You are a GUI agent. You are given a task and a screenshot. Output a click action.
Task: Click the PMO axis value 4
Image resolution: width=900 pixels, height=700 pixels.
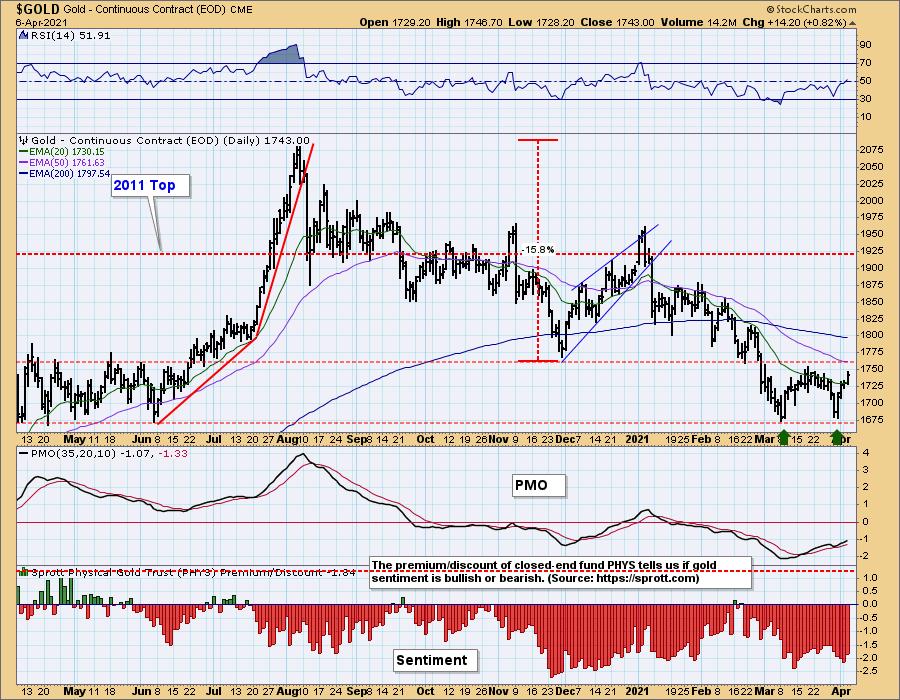[x=866, y=453]
